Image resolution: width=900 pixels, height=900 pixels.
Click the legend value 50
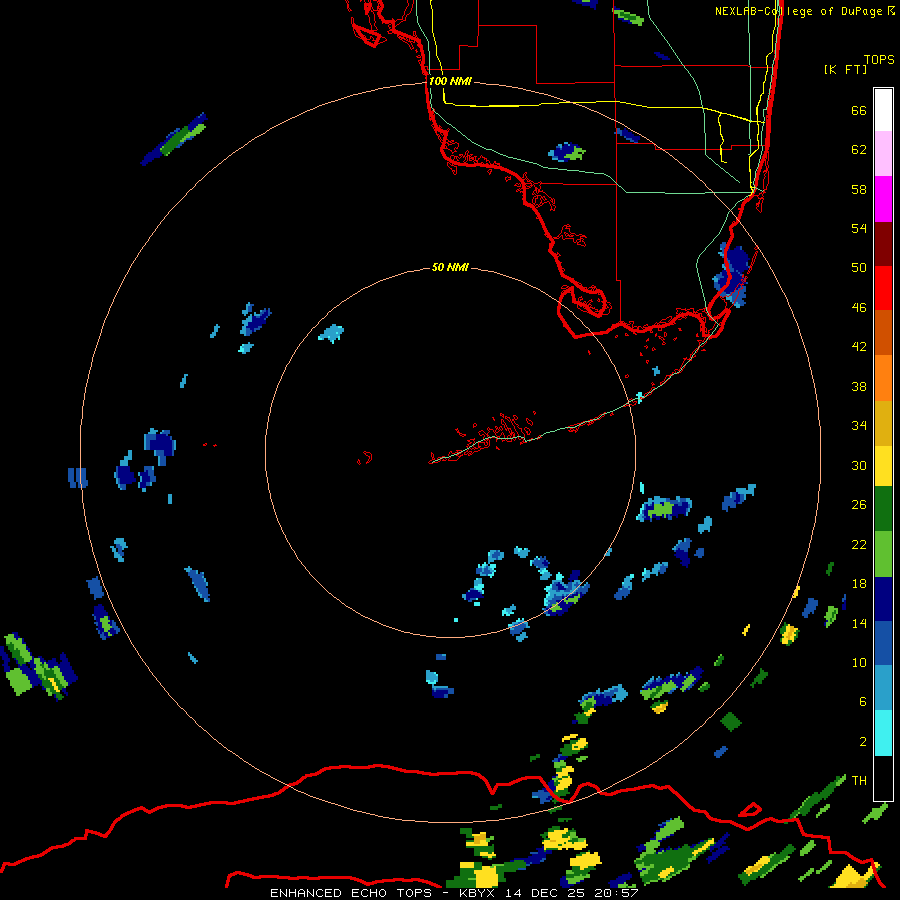click(859, 267)
